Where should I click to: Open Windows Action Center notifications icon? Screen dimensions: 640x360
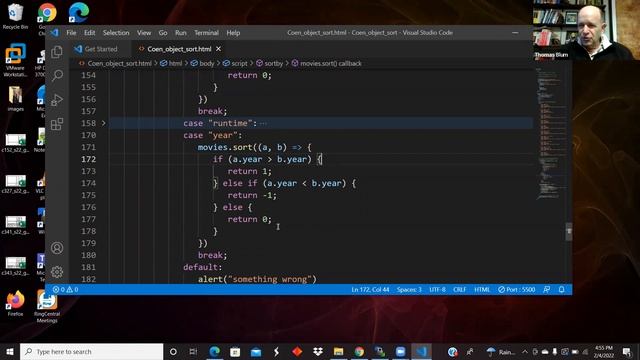(627, 351)
